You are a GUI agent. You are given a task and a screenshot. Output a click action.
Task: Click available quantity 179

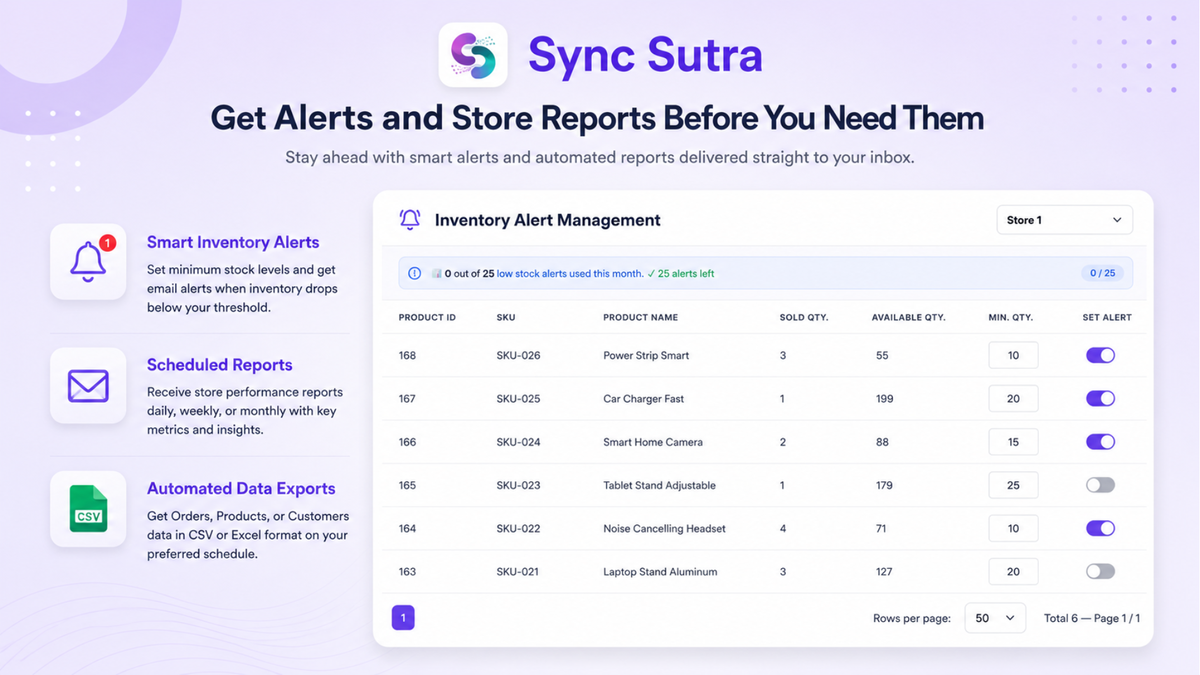tap(884, 485)
